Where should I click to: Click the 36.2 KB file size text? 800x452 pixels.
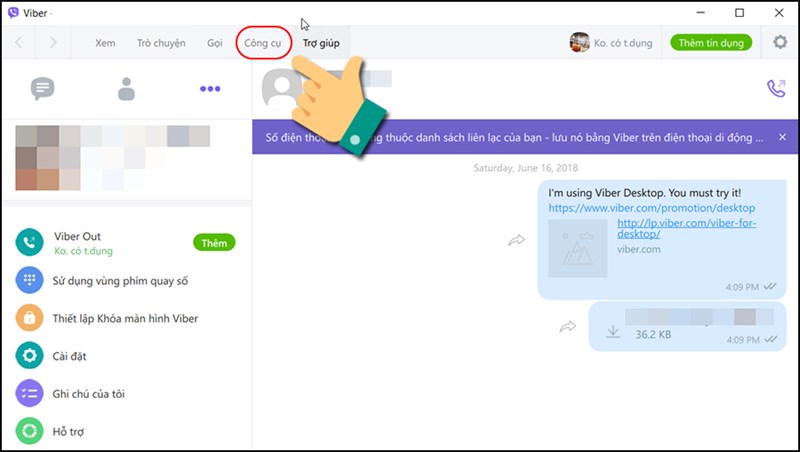pos(653,335)
